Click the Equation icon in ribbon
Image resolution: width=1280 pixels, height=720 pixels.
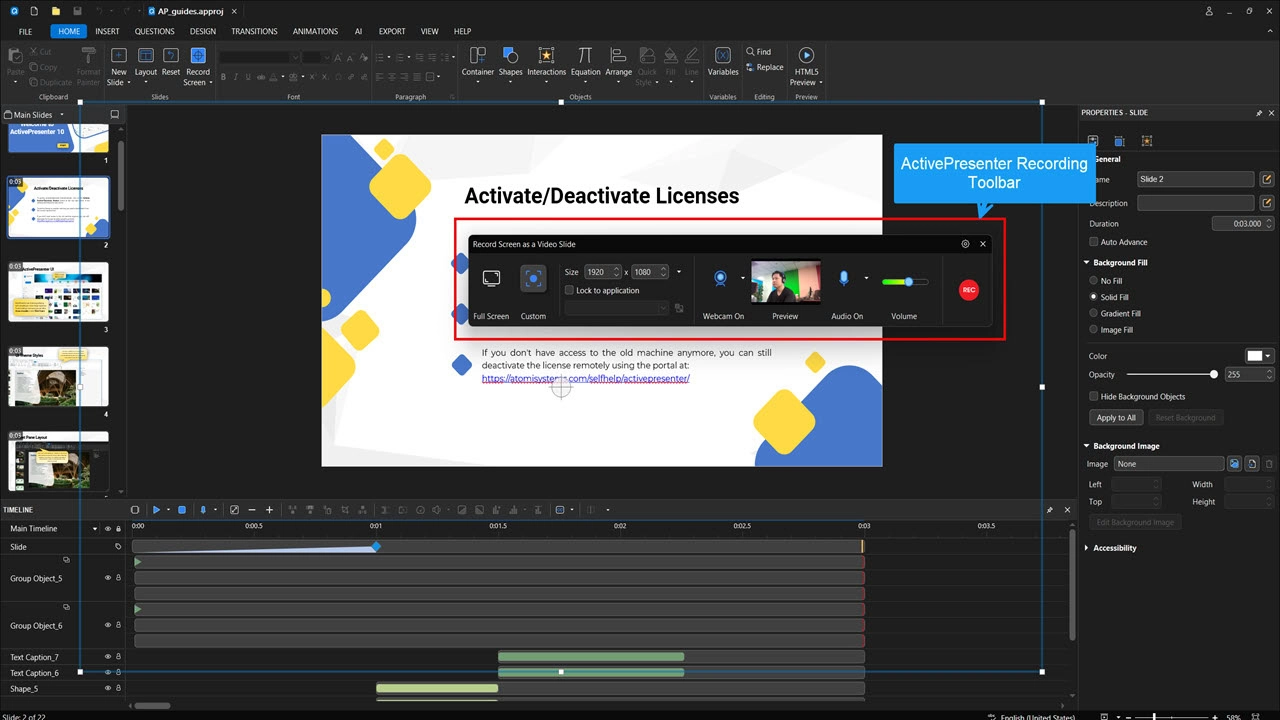tap(585, 57)
